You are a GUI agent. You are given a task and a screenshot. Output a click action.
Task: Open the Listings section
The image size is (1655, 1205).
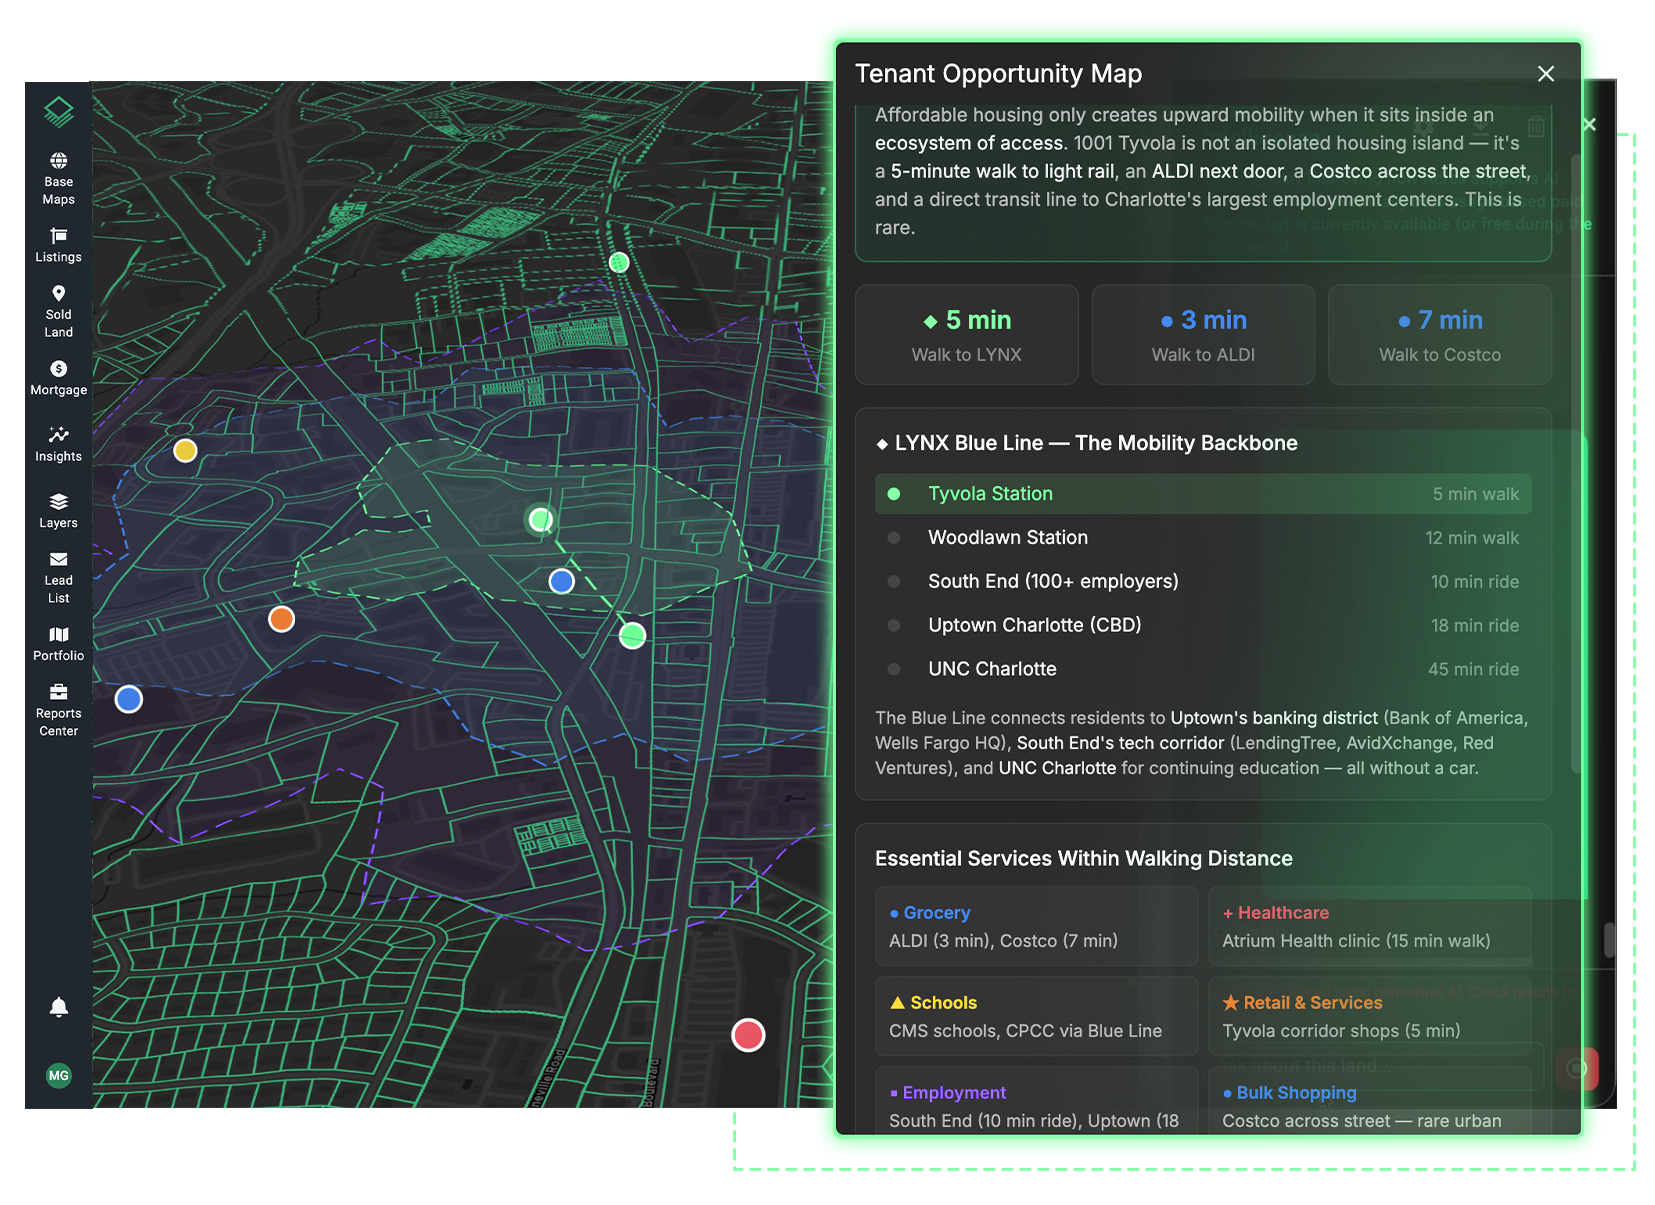pyautogui.click(x=59, y=245)
